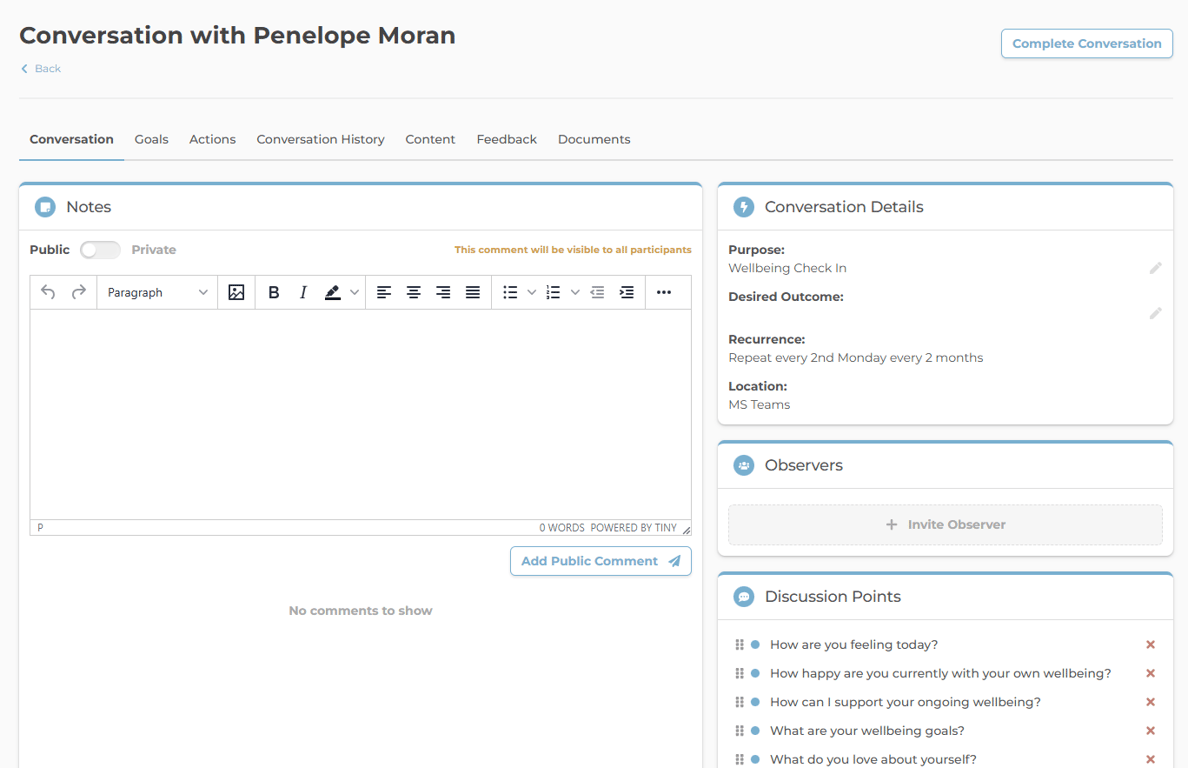The width and height of the screenshot is (1188, 768).
Task: Click the edit pencil beside Purpose
Action: 1155,268
